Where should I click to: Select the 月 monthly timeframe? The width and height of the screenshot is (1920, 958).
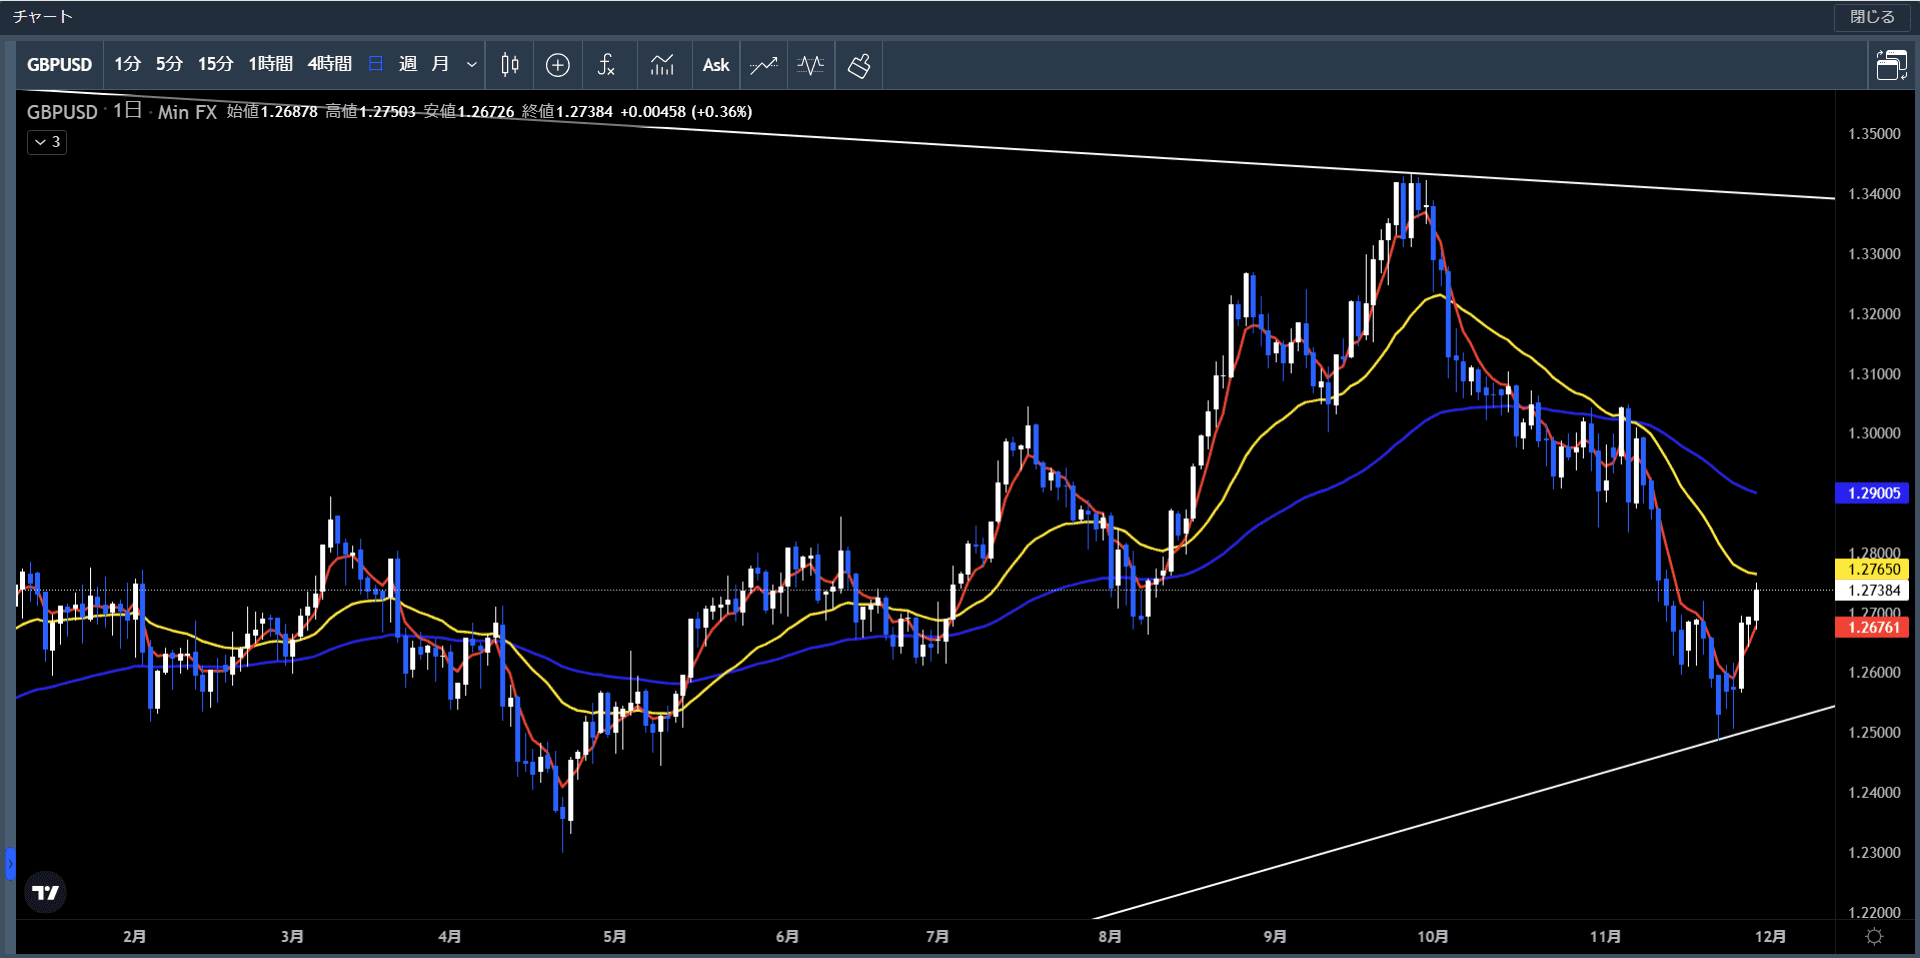click(x=440, y=64)
